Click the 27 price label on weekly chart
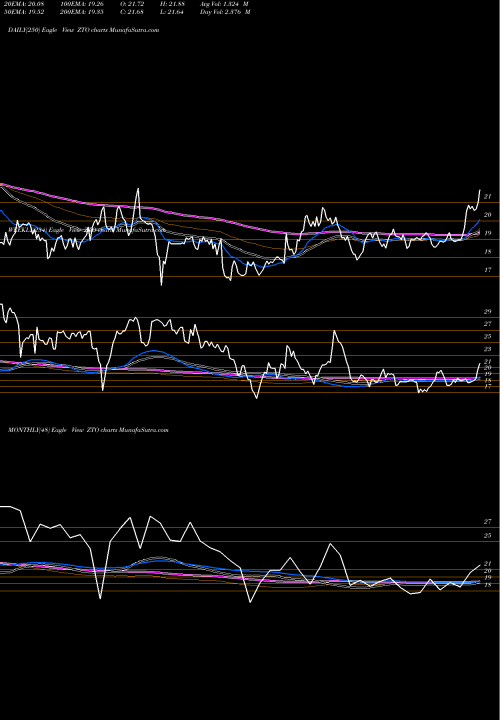 point(488,324)
